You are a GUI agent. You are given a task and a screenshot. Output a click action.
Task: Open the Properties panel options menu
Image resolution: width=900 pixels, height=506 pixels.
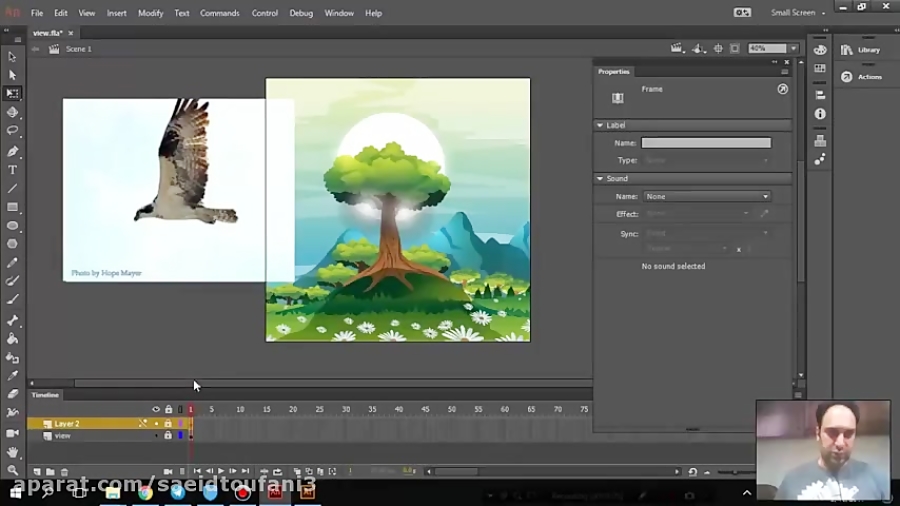[x=784, y=72]
